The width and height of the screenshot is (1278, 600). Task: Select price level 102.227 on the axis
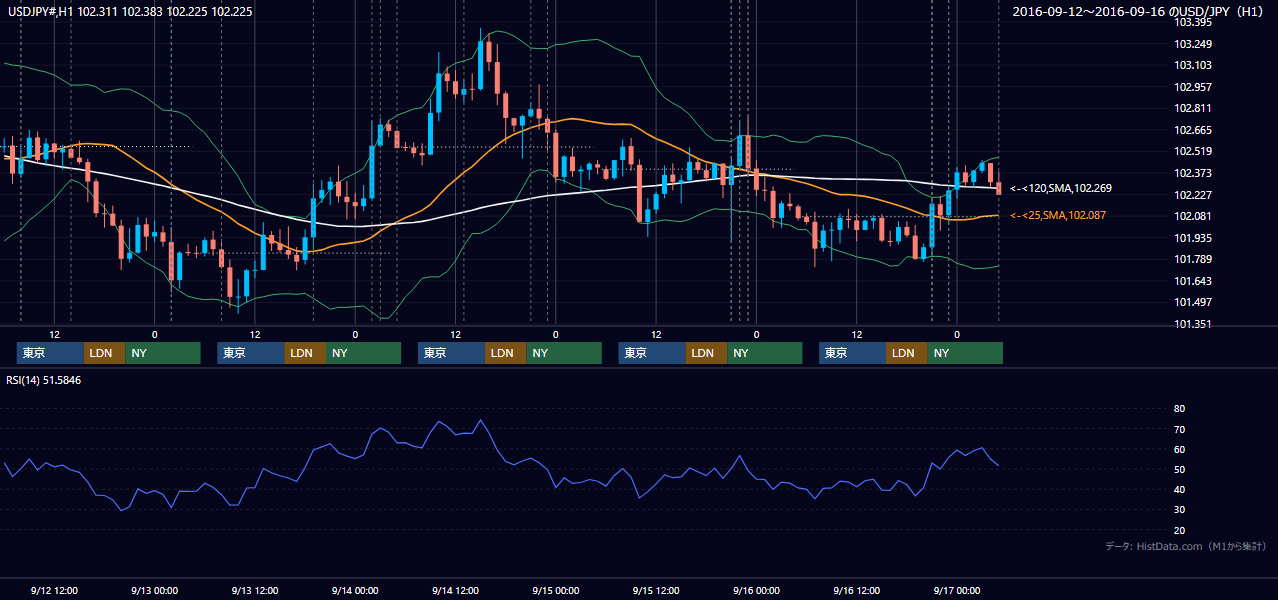(x=1193, y=195)
